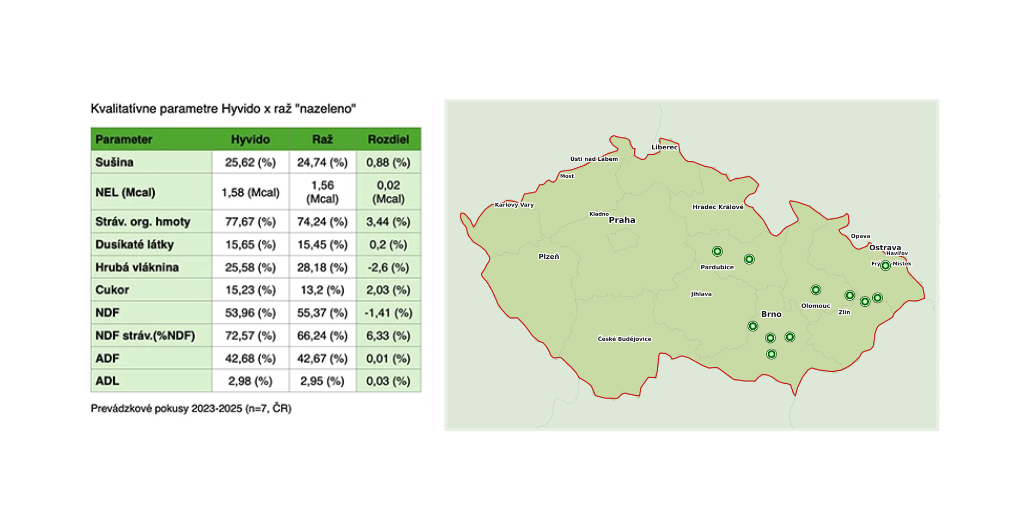
Task: Click the 'NDF stráv.(%NDF)' row label
Action: [x=145, y=336]
